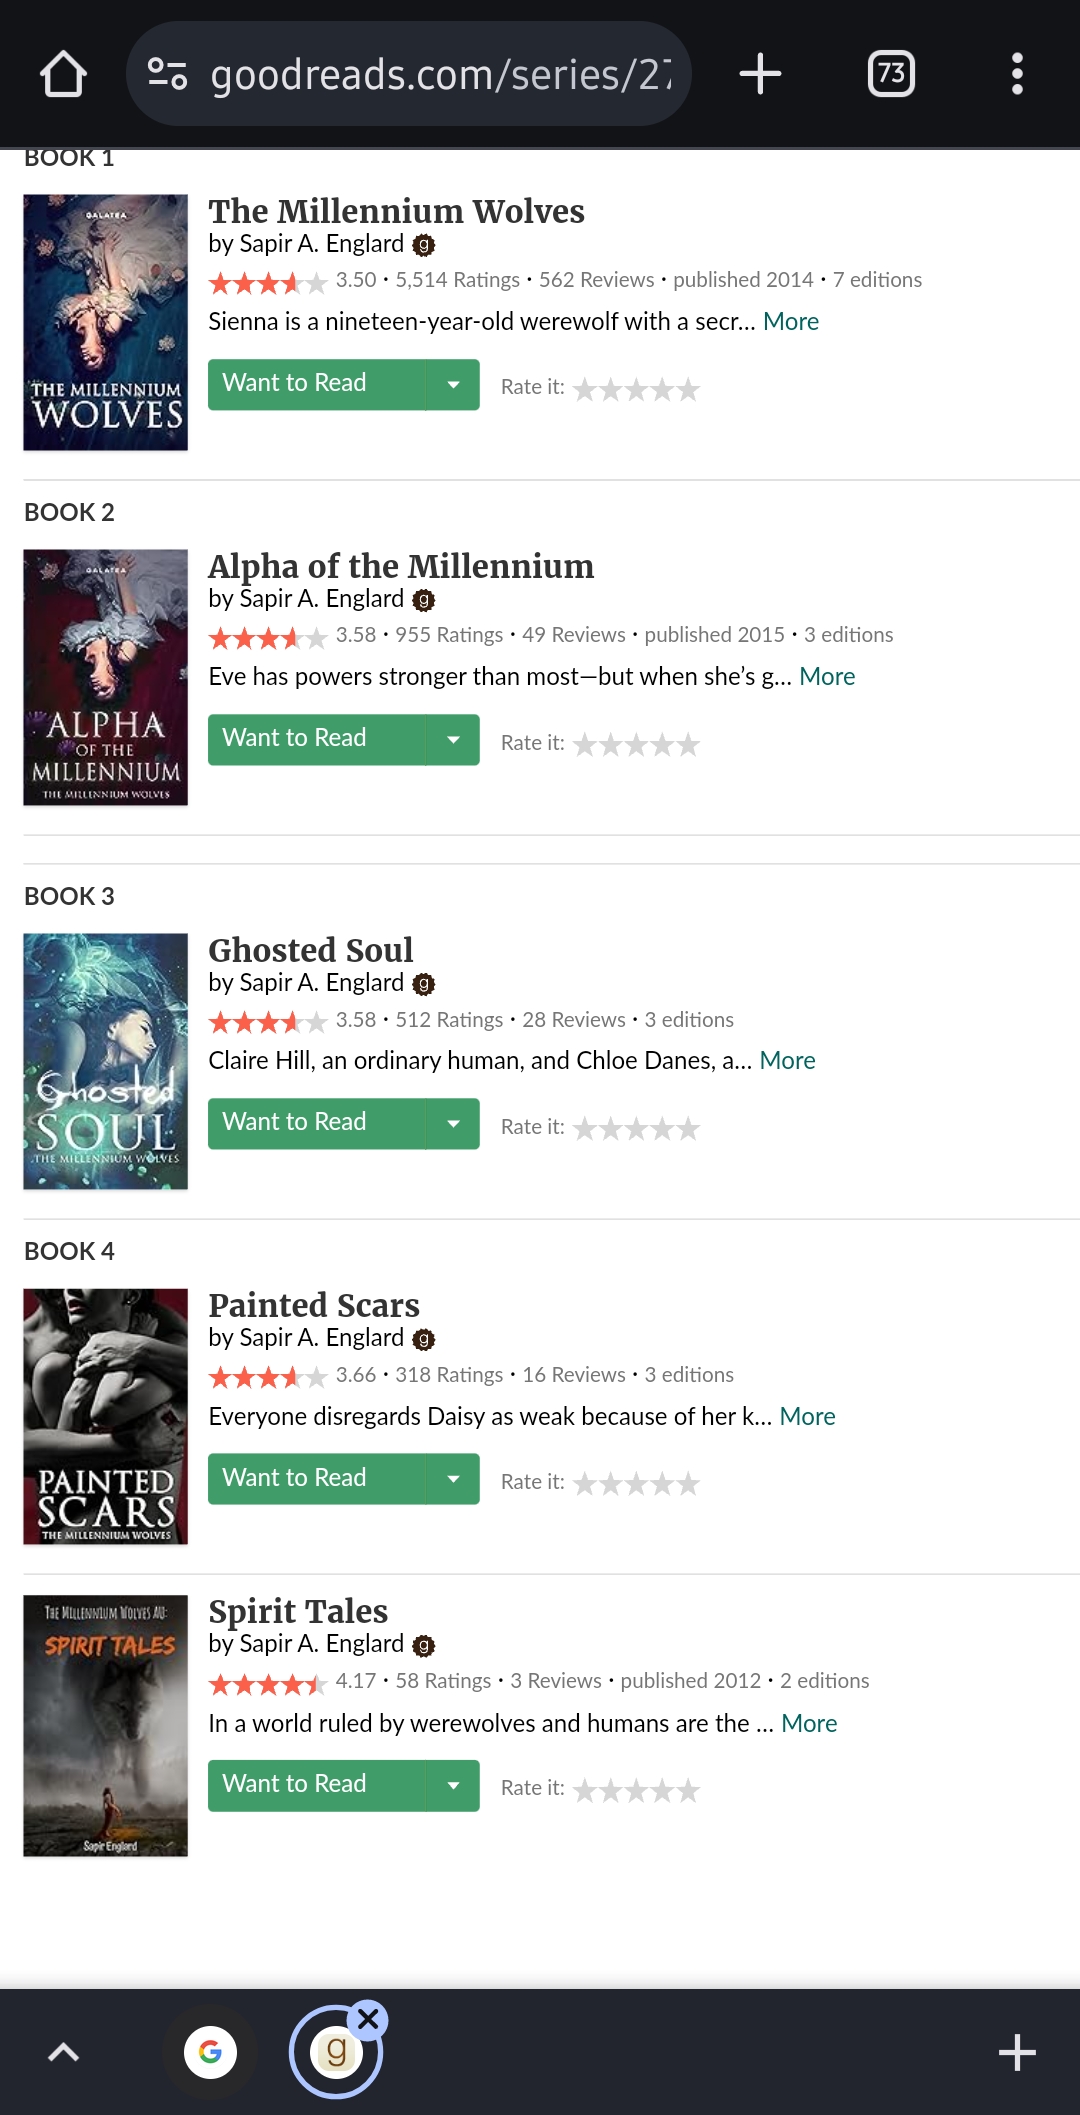Open shelf dropdown for Spirit Tales
This screenshot has height=2115, width=1080.
click(x=453, y=1786)
